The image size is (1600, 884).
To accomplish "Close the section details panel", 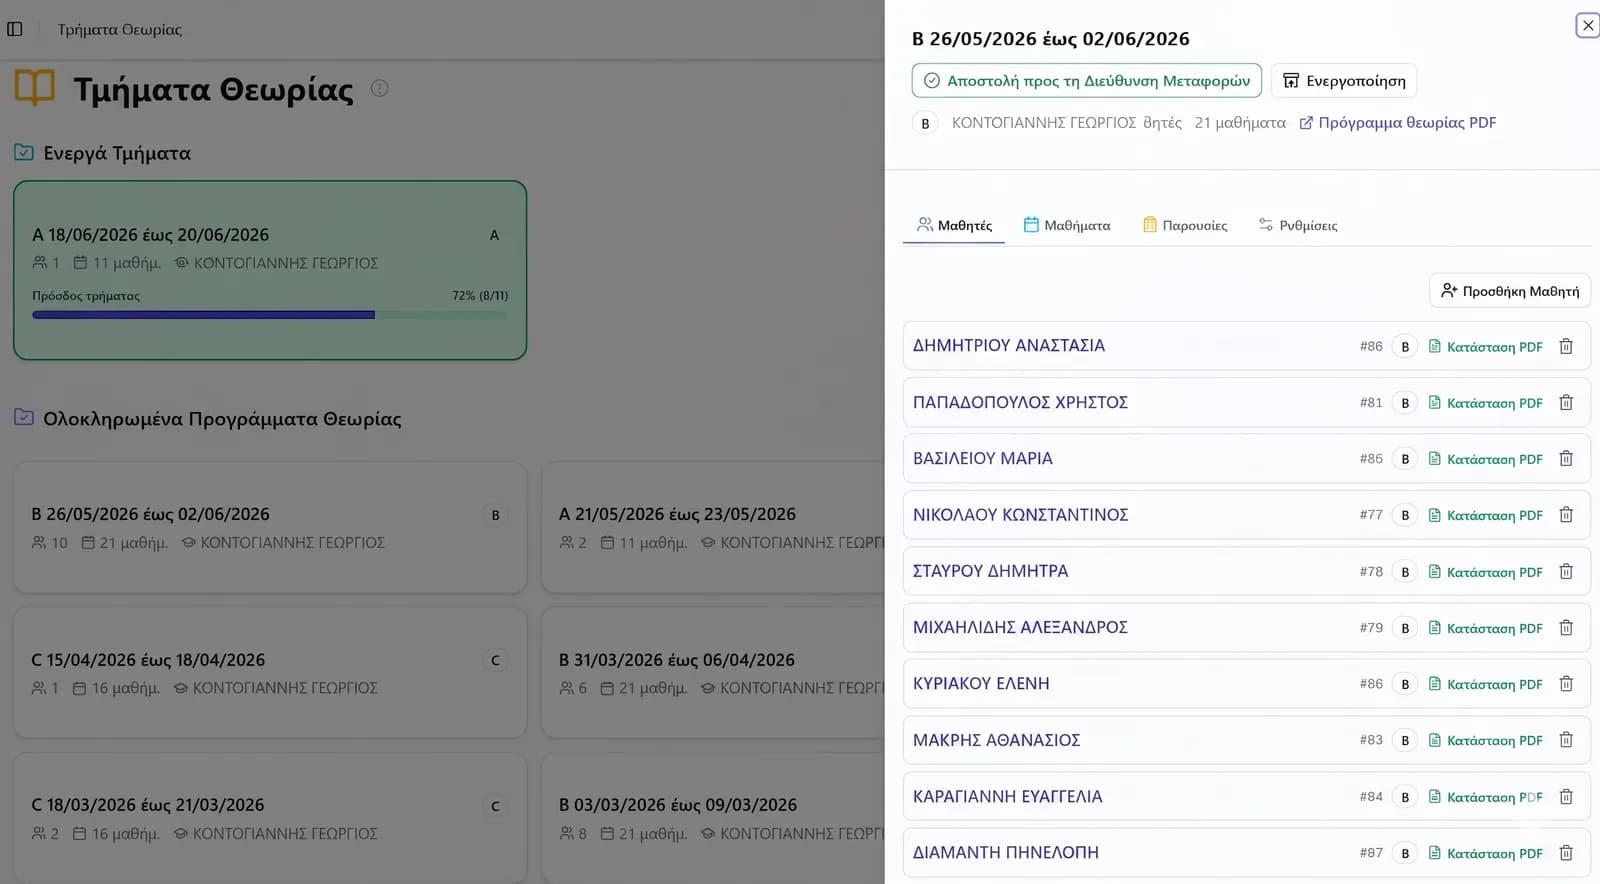I will [1588, 25].
